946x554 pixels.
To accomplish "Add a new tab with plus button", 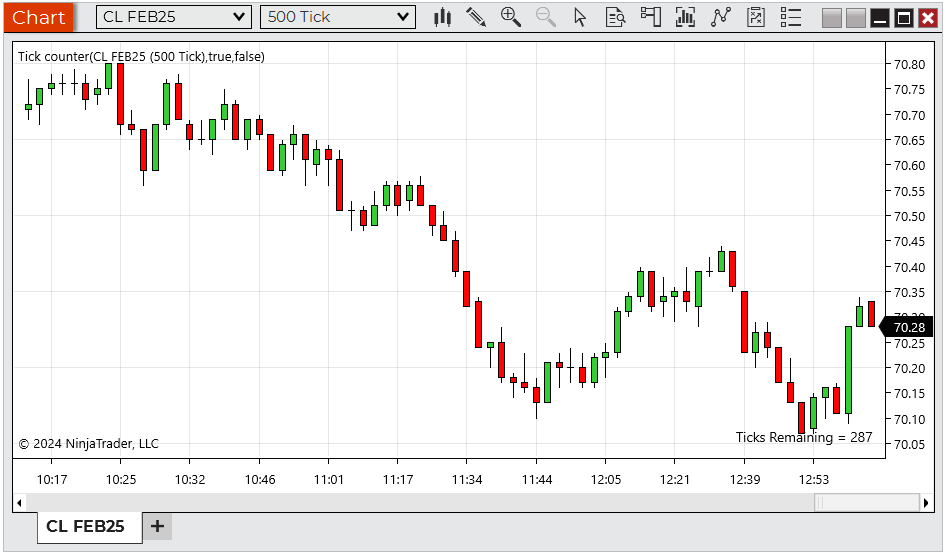I will click(157, 526).
